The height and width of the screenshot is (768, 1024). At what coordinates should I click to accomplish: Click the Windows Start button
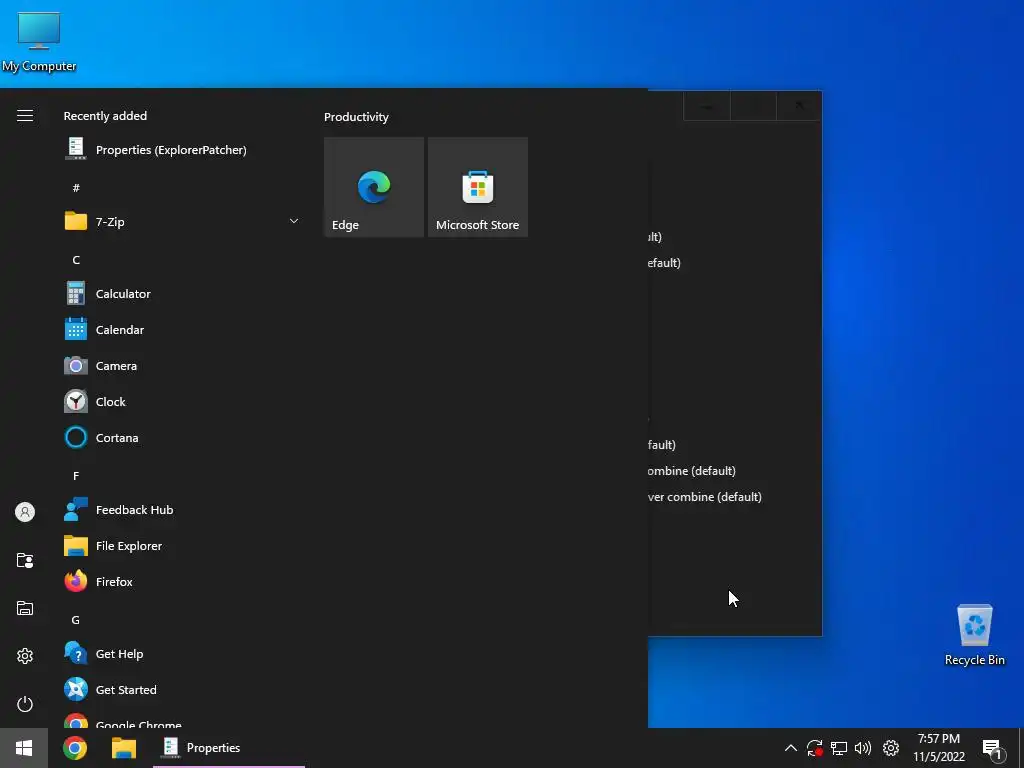(x=24, y=748)
